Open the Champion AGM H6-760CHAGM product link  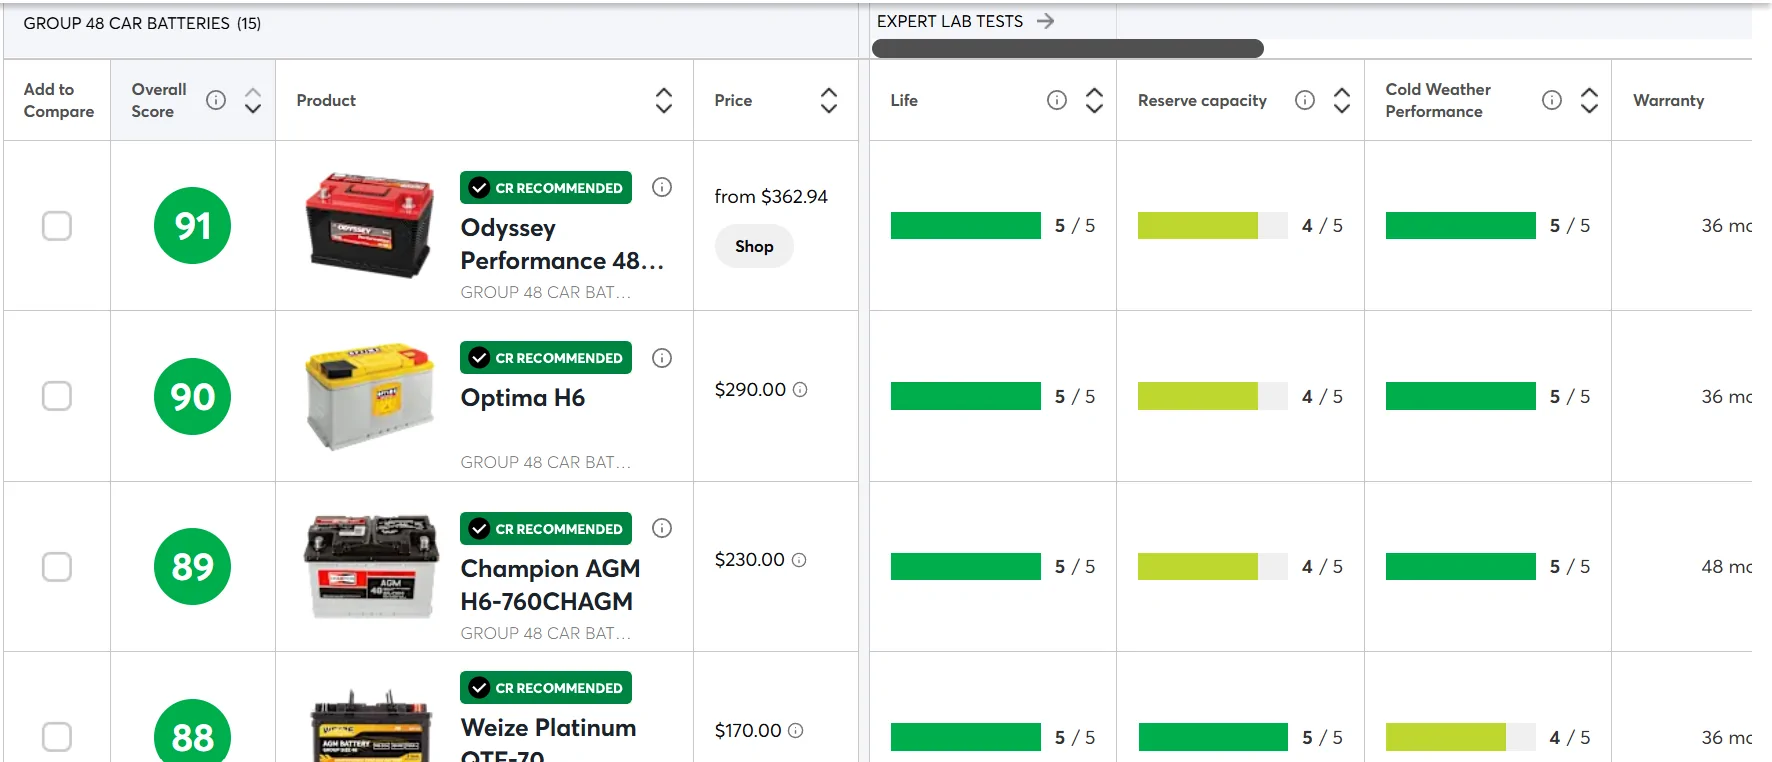[550, 585]
